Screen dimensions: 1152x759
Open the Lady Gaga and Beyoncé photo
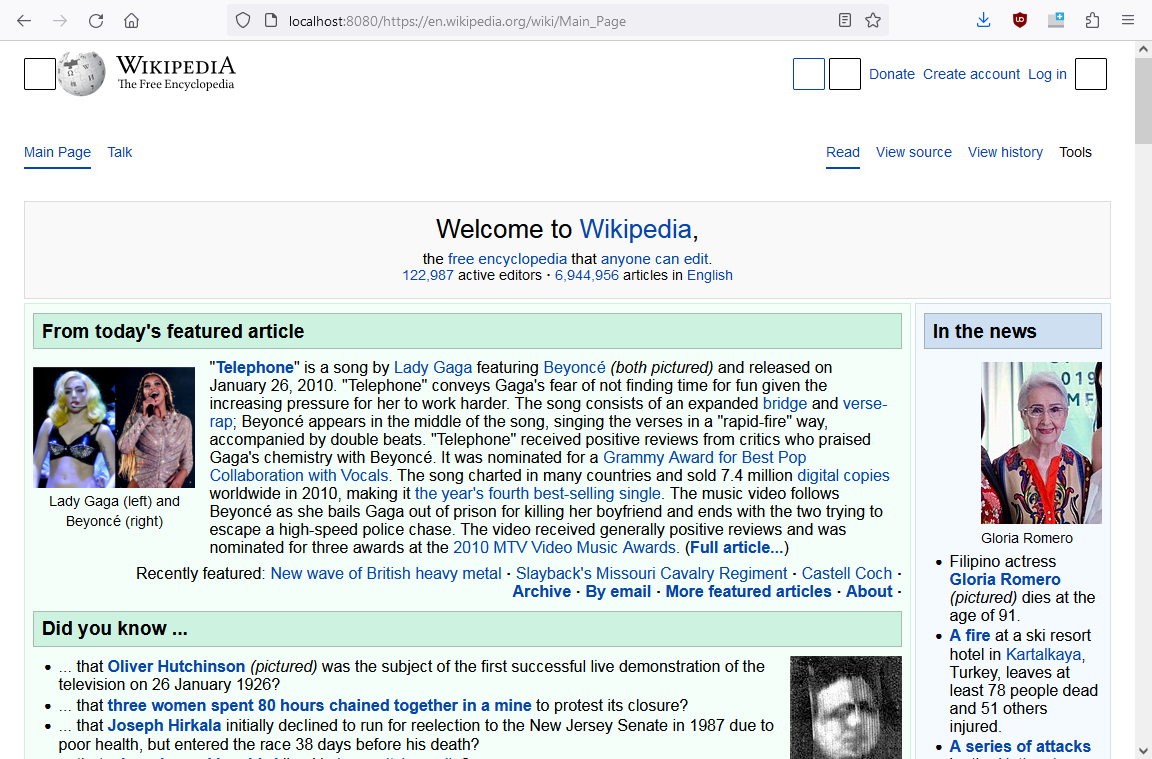click(114, 428)
